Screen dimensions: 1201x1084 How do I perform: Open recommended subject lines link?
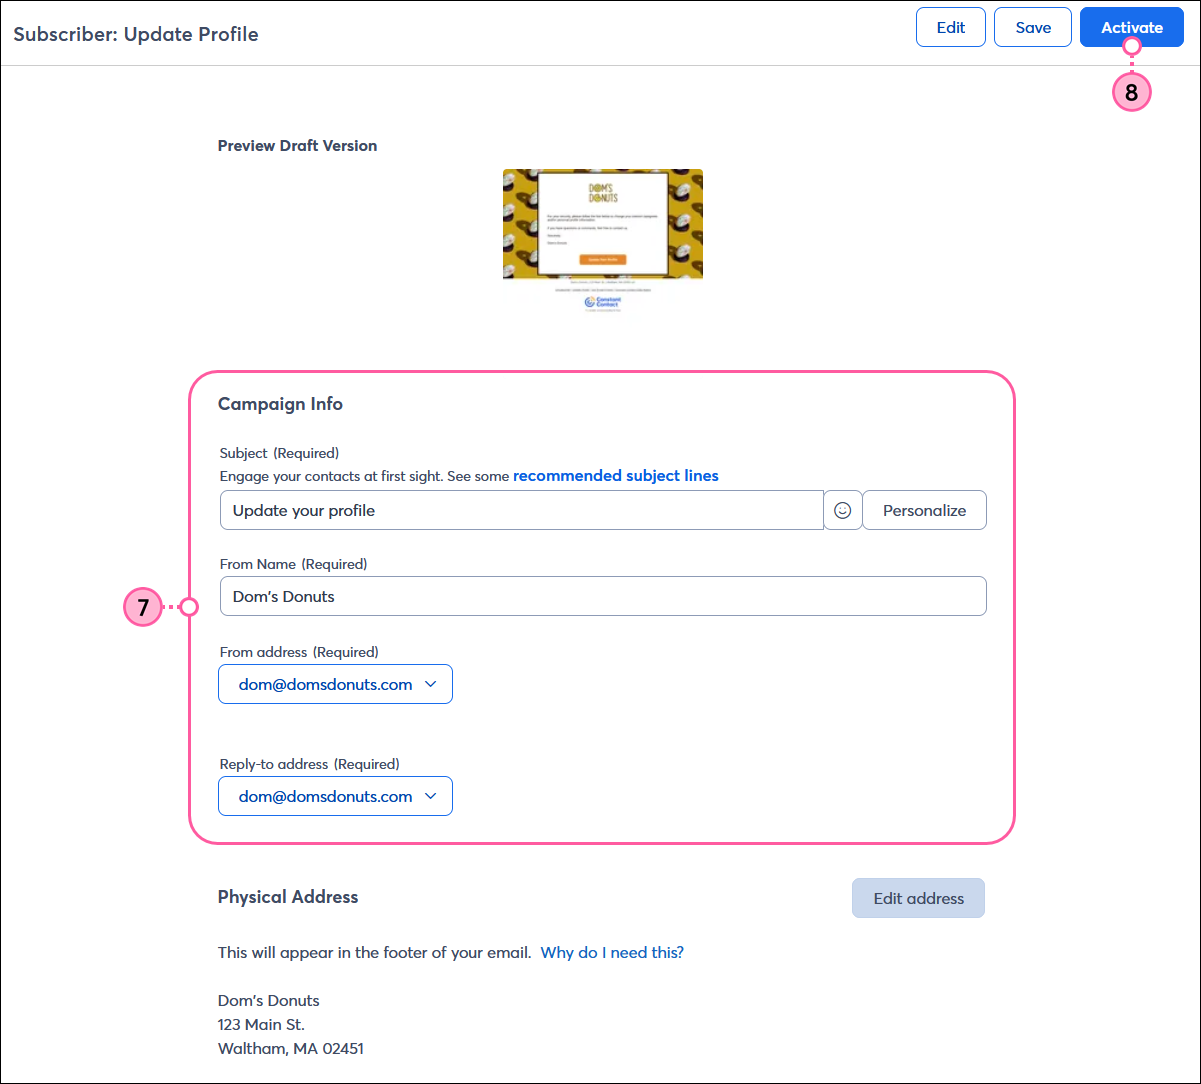[x=615, y=475]
